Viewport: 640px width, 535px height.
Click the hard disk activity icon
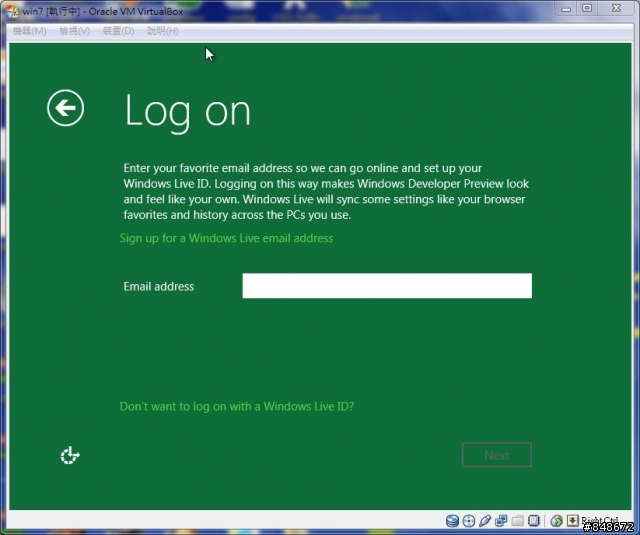[452, 521]
